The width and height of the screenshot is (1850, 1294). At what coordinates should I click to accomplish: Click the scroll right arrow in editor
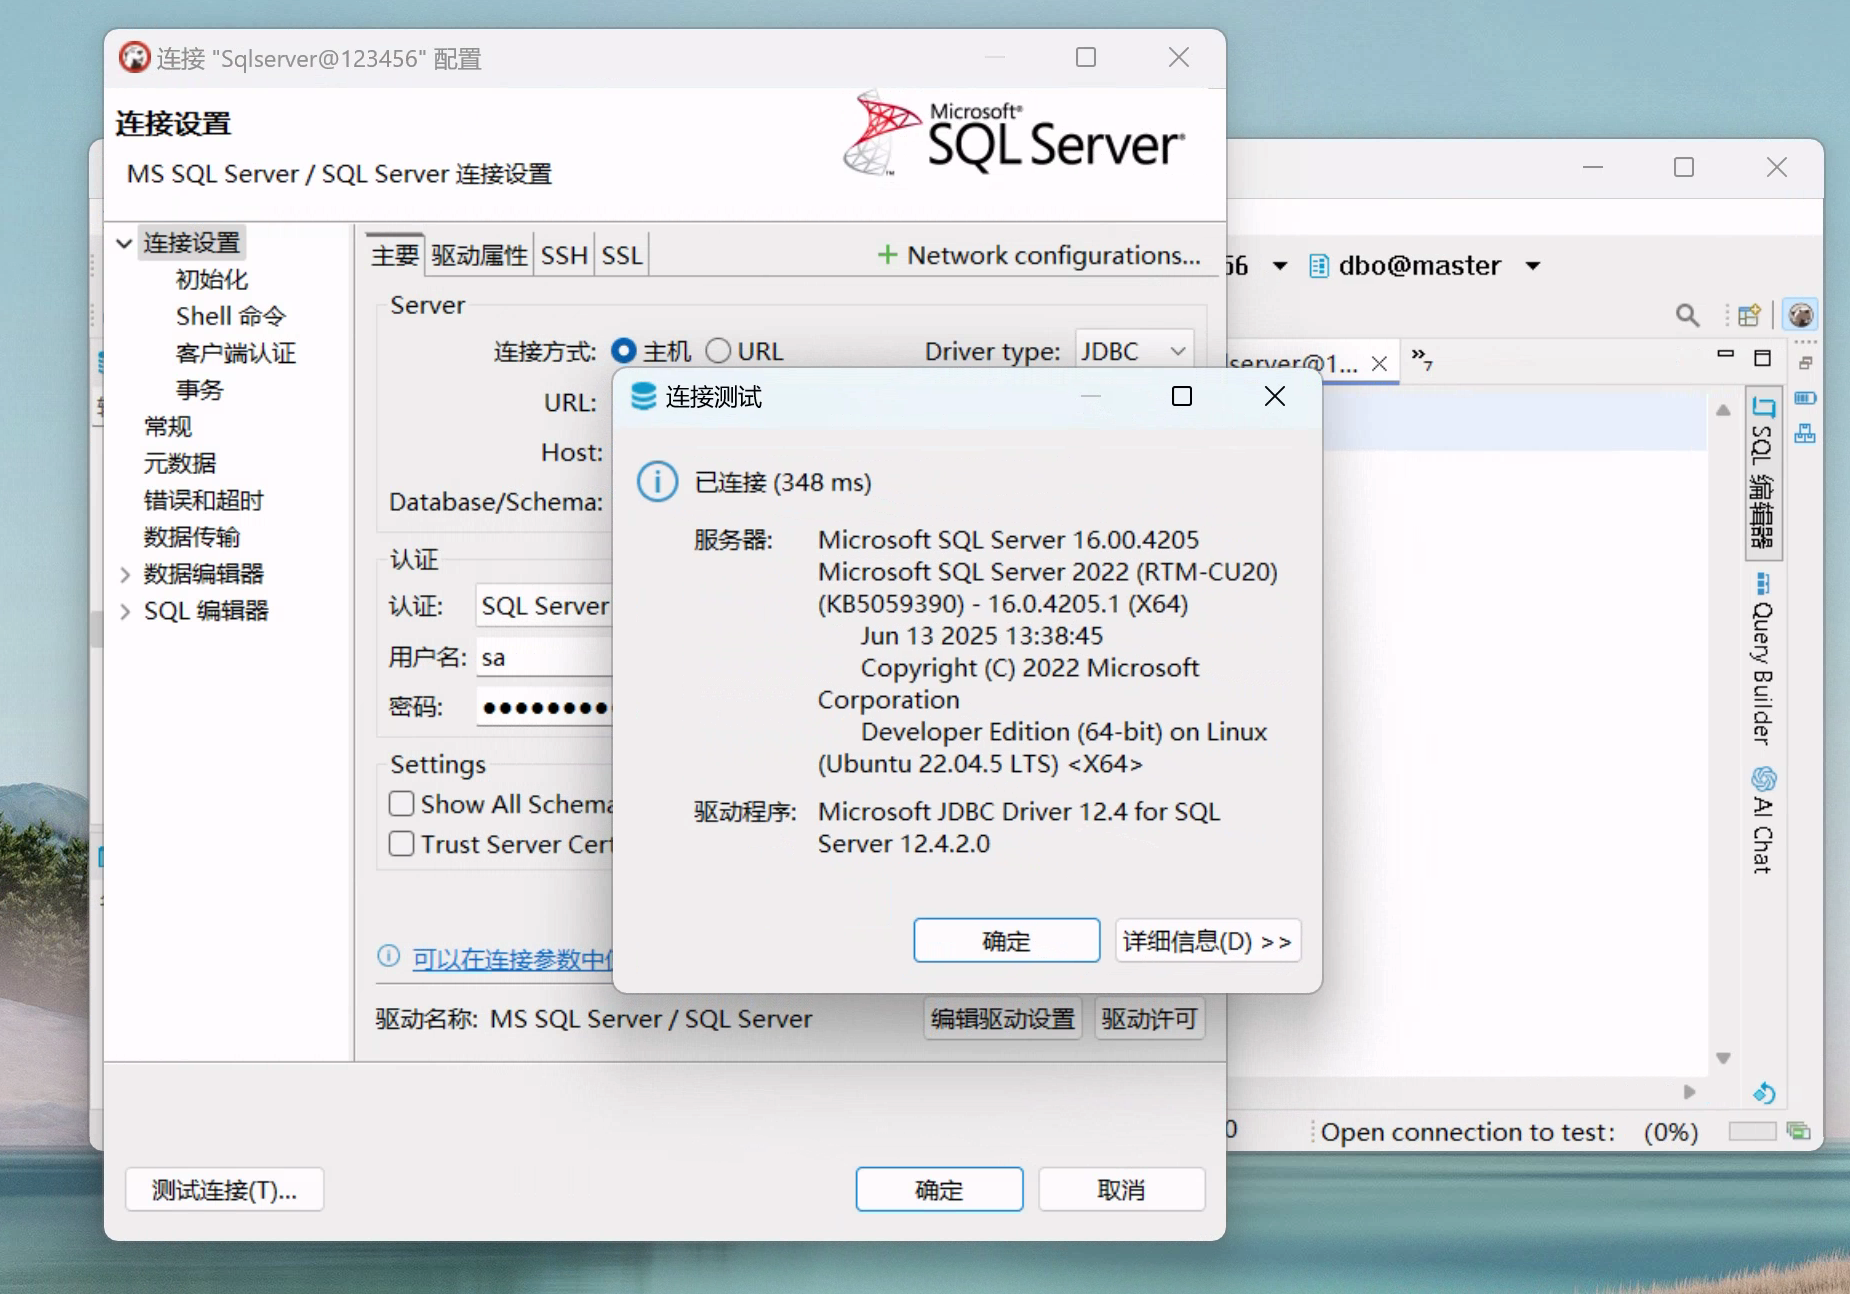(1689, 1092)
